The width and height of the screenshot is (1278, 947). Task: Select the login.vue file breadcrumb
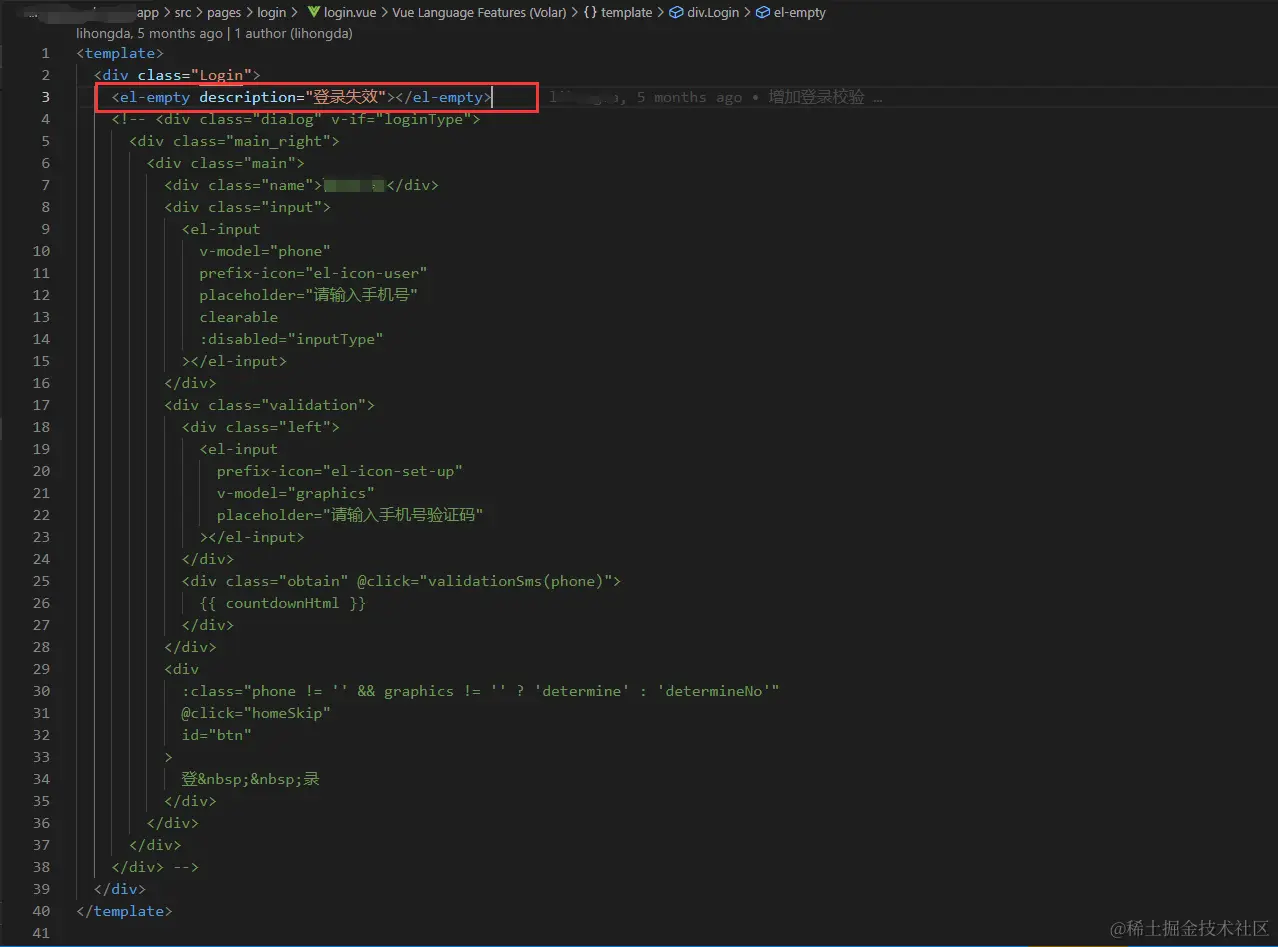(x=350, y=13)
